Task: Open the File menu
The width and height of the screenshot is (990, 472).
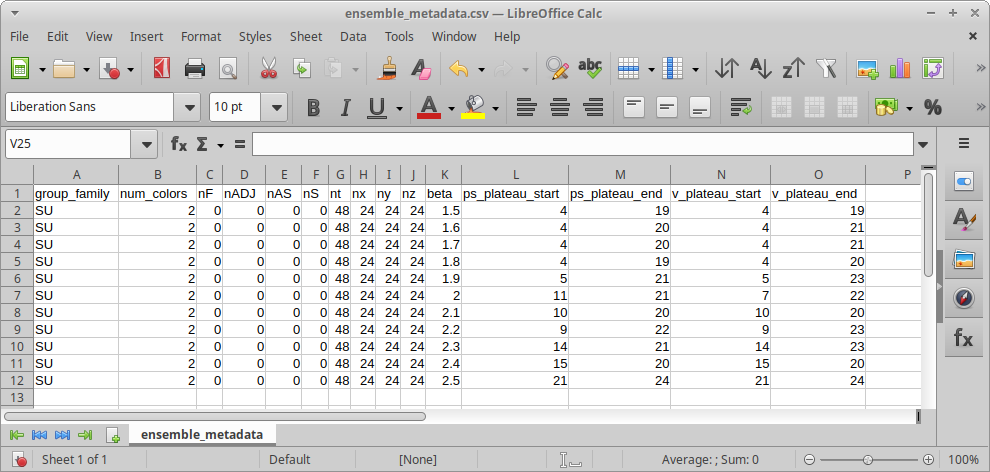Action: 20,37
